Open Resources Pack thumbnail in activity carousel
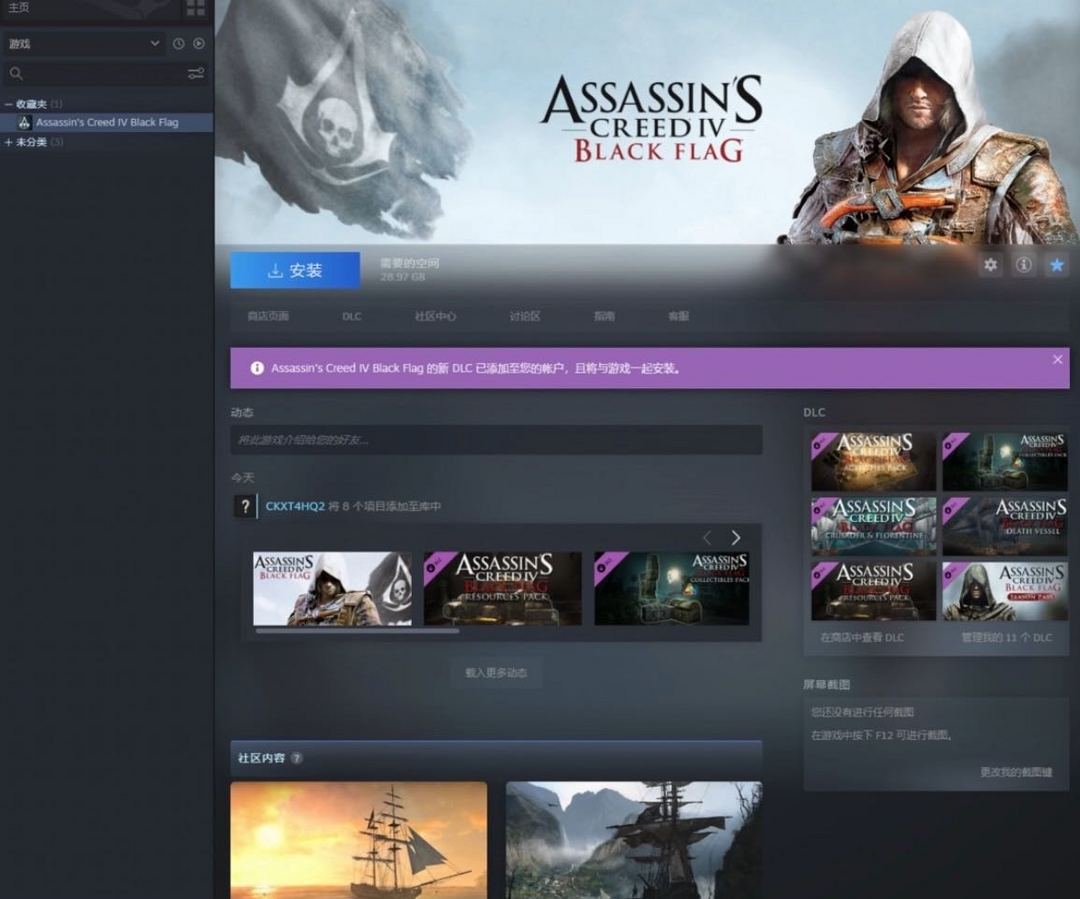Viewport: 1080px width, 899px height. point(502,588)
